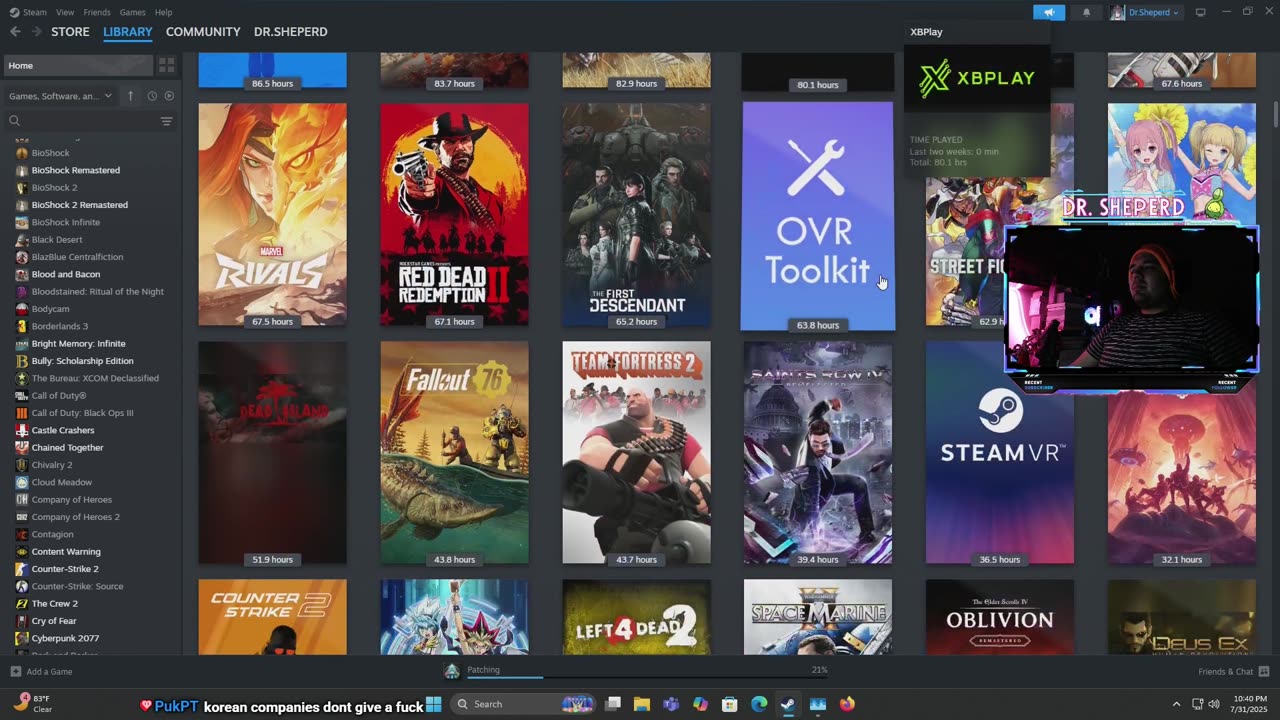Open Firefox from taskbar
Screen dimensions: 1280x720
847,704
